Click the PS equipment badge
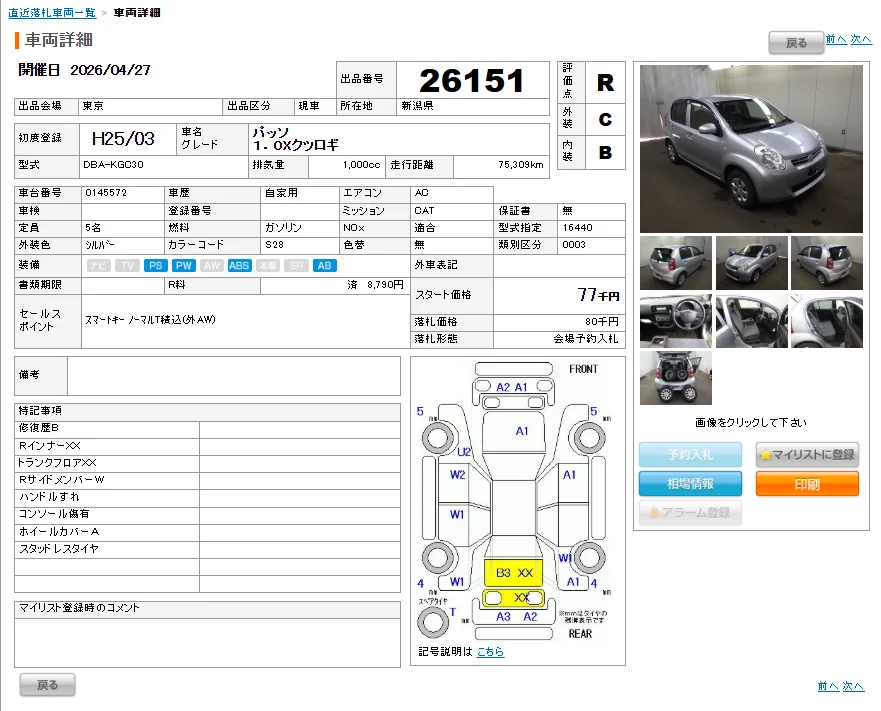The height and width of the screenshot is (711, 881). click(156, 266)
